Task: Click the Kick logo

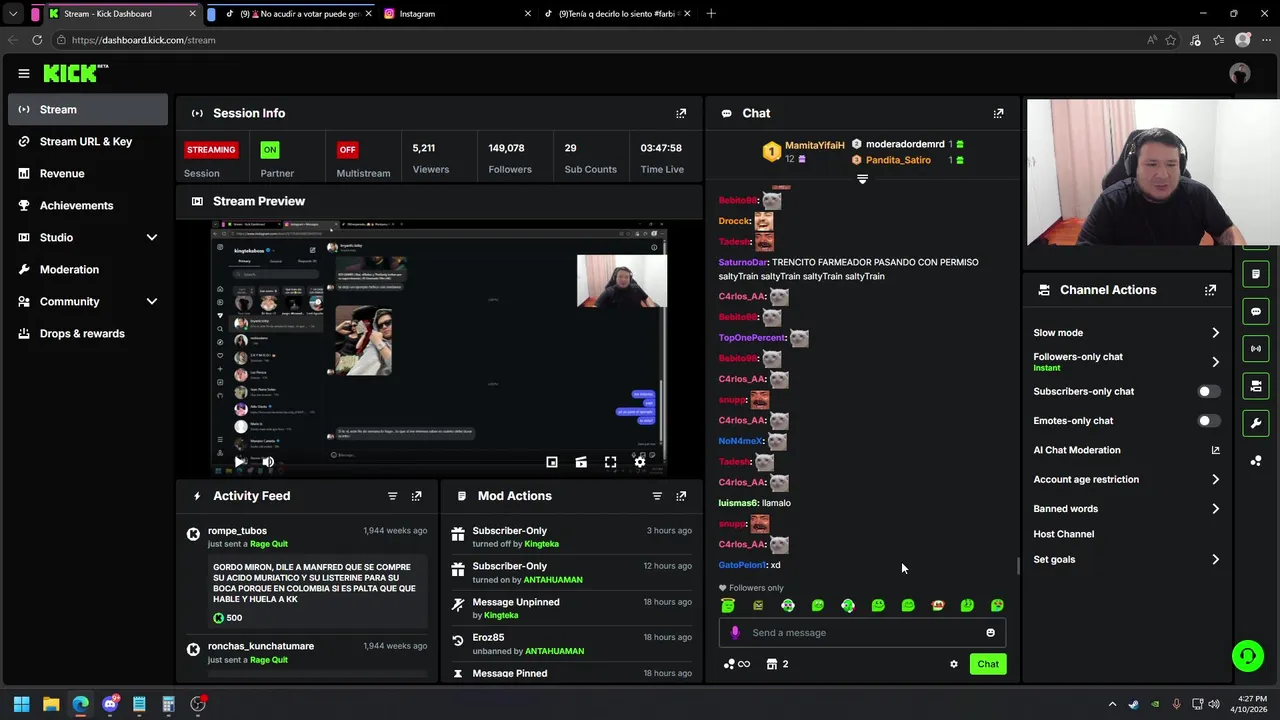Action: 76,73
